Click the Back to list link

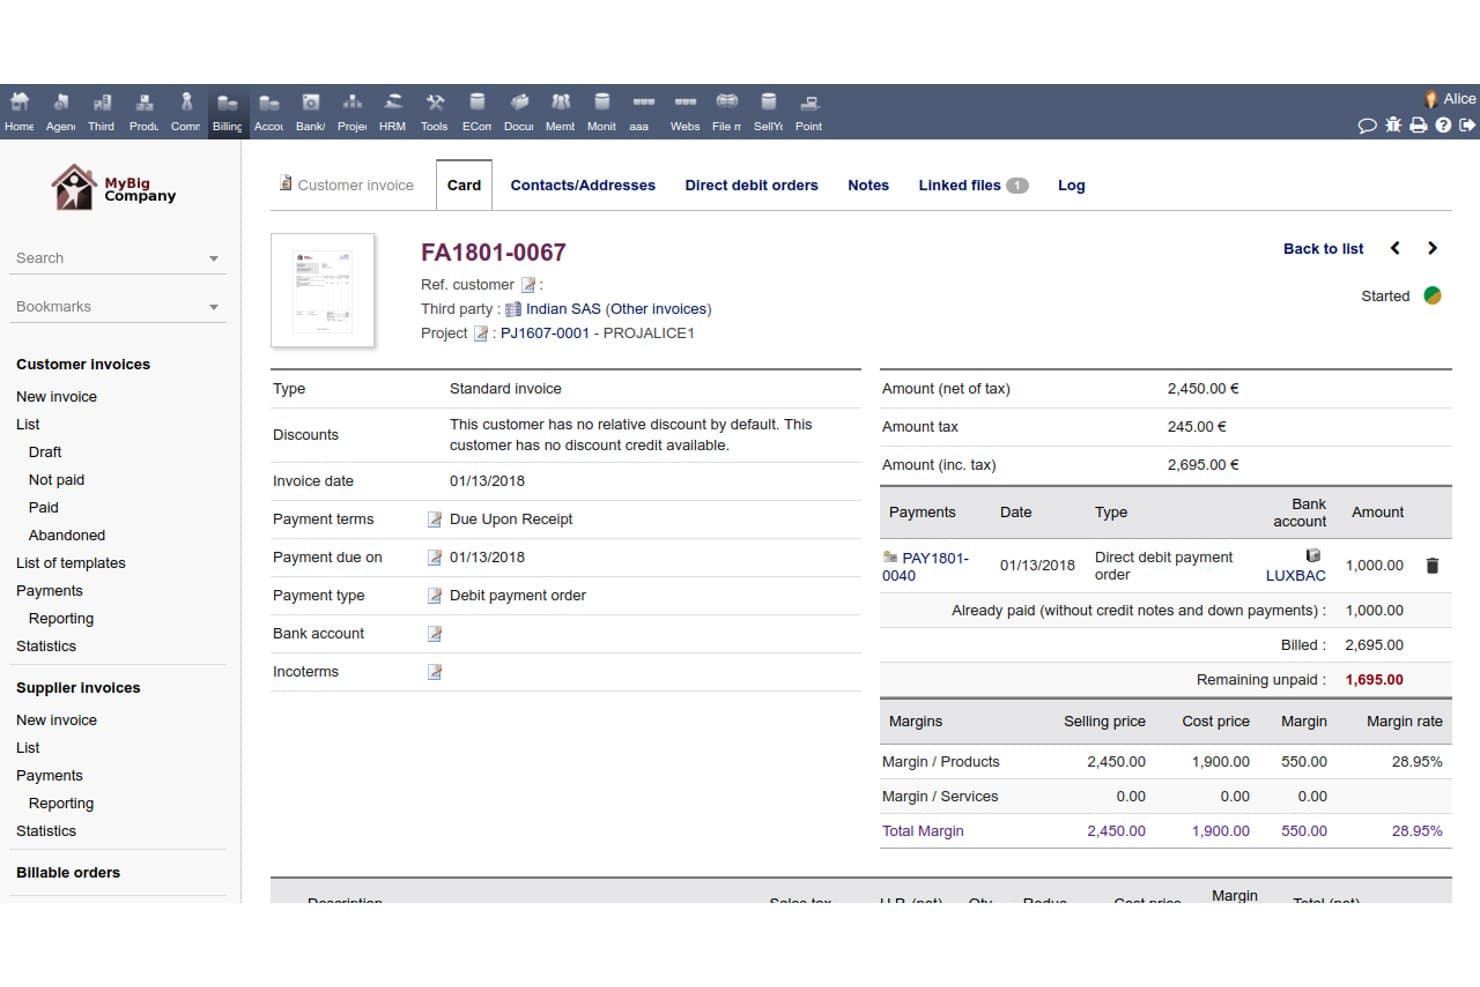tap(1323, 249)
